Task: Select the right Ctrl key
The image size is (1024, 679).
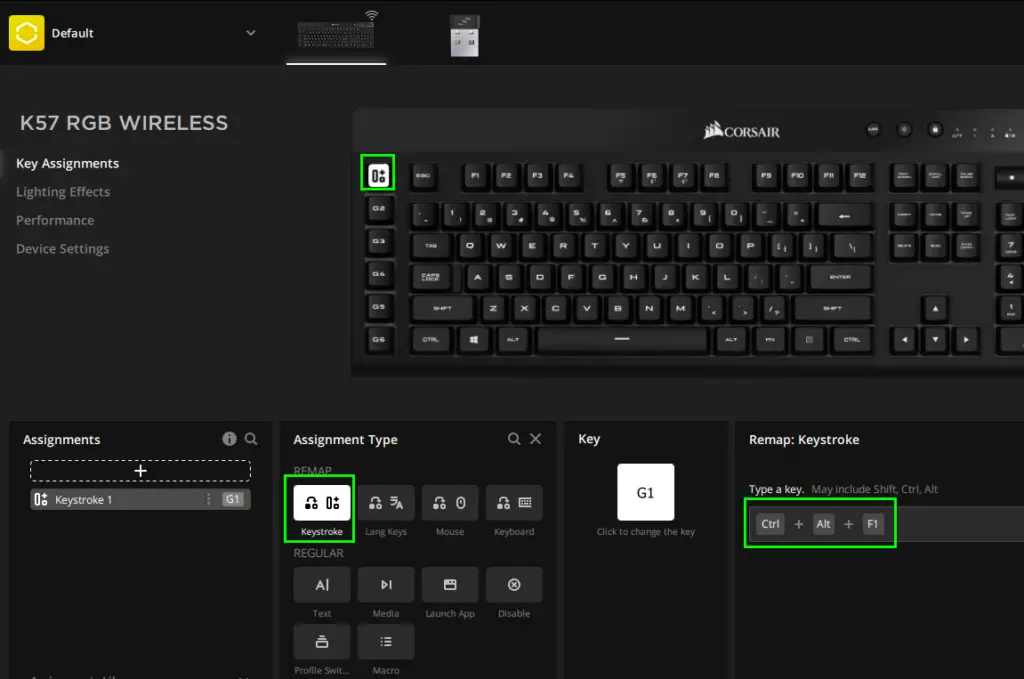Action: click(x=852, y=340)
